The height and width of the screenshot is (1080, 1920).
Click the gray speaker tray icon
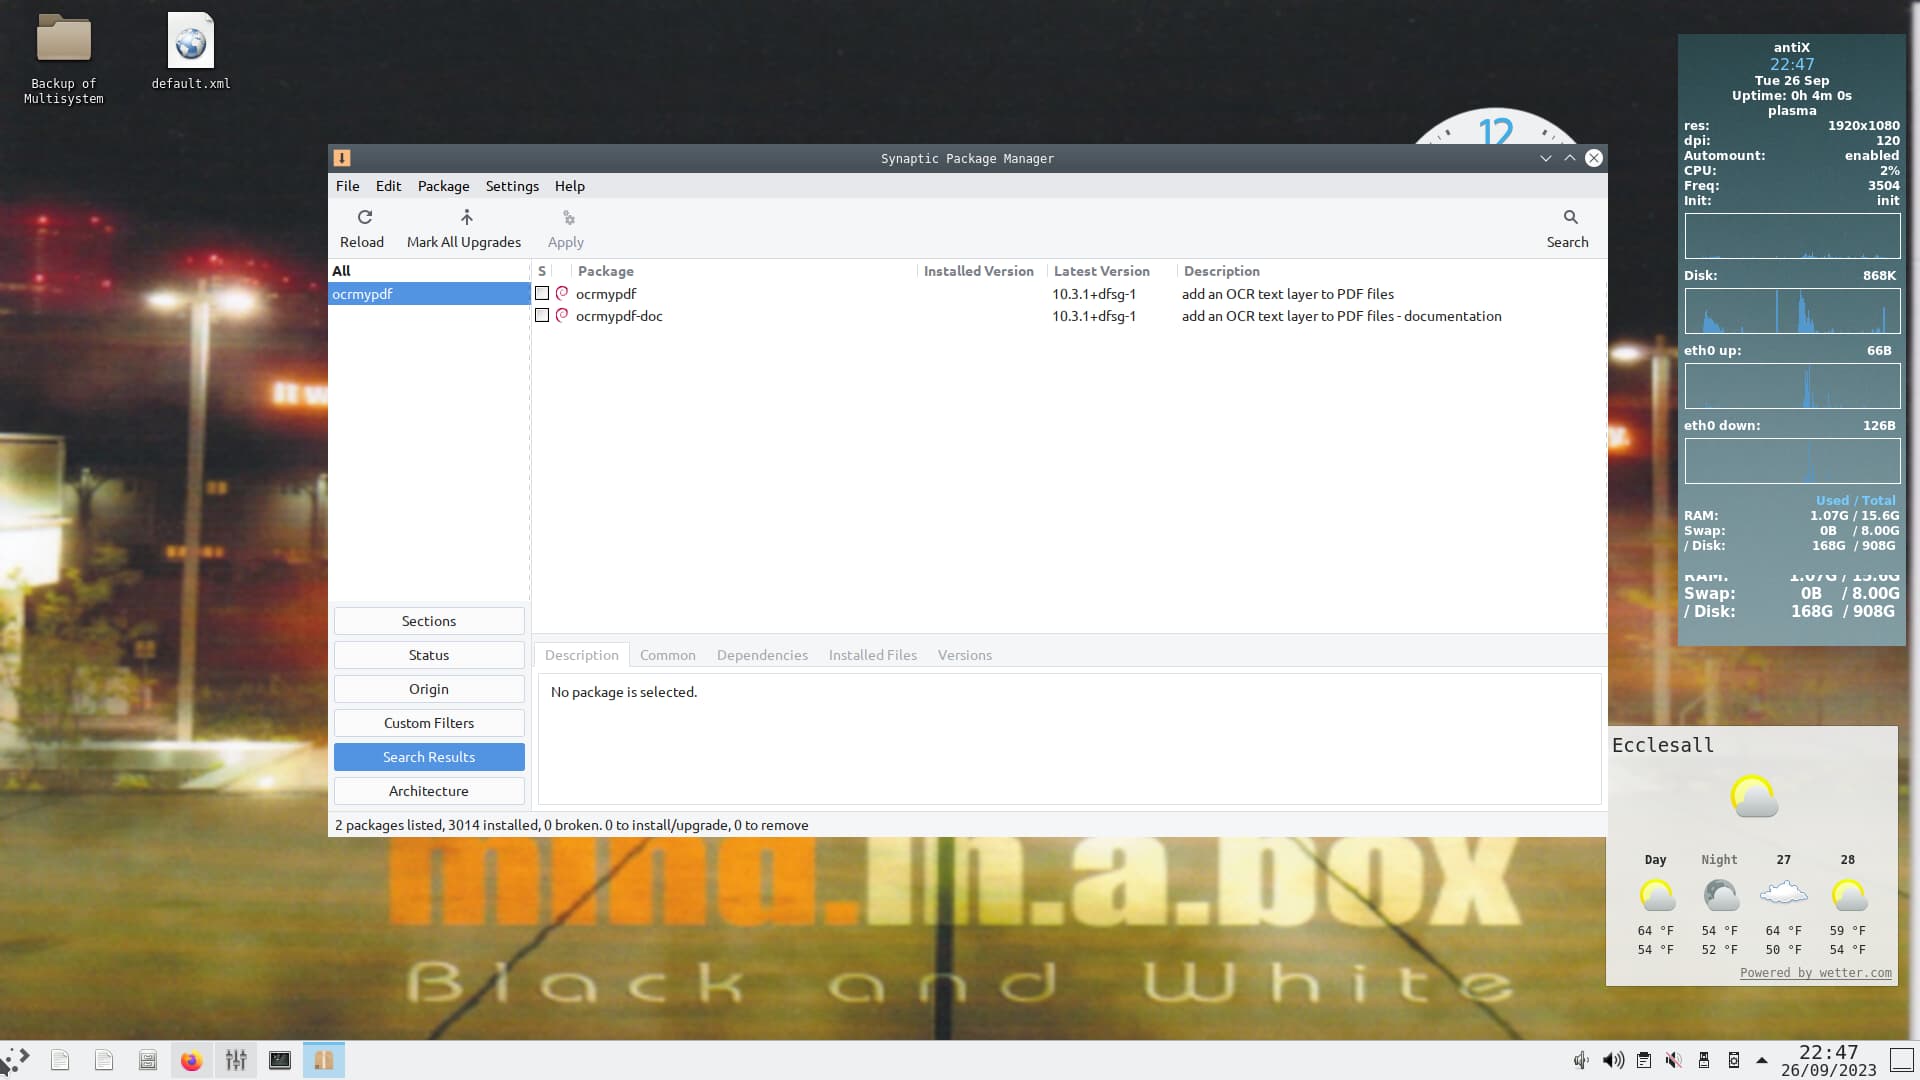1581,1060
